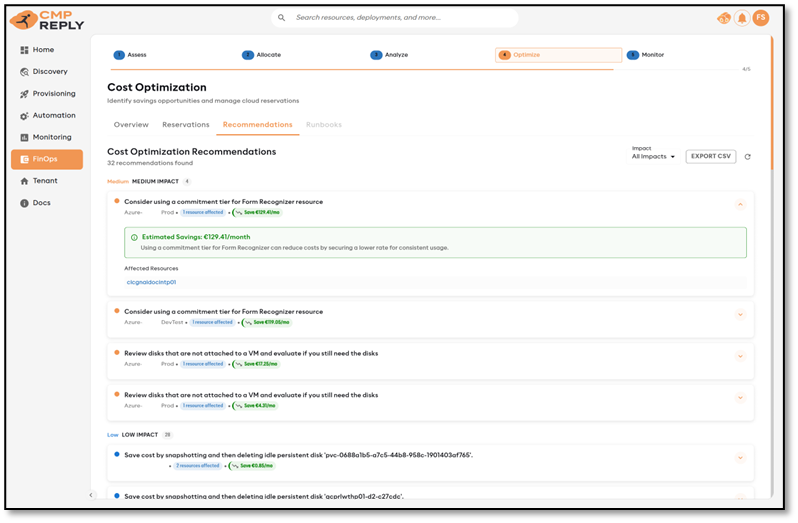Switch to the Reservations tab
798x523 pixels.
click(186, 125)
